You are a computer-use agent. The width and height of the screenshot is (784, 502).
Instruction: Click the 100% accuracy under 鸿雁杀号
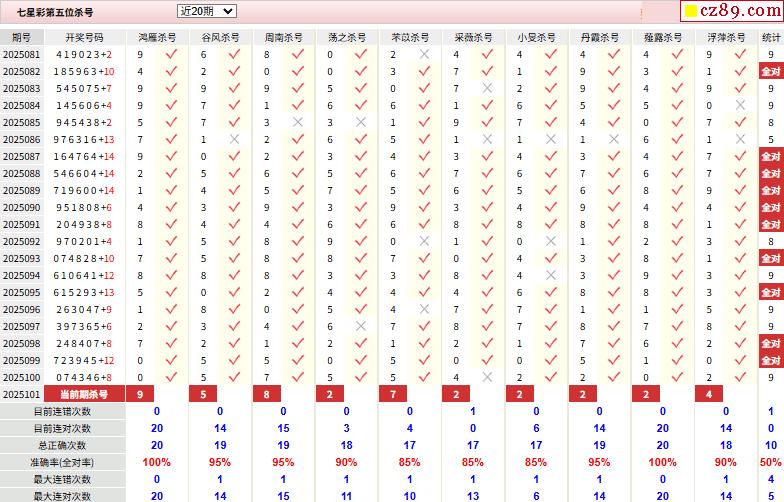(x=157, y=462)
